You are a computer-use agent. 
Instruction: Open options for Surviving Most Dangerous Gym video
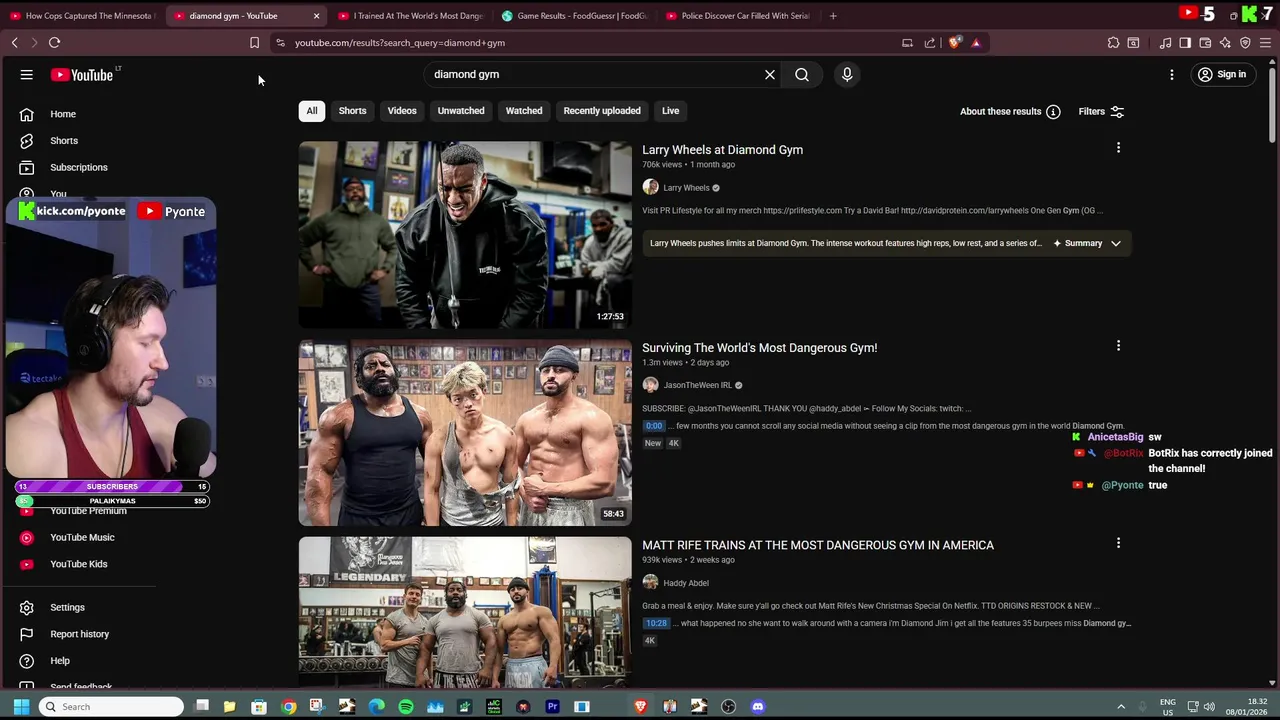pyautogui.click(x=1118, y=346)
